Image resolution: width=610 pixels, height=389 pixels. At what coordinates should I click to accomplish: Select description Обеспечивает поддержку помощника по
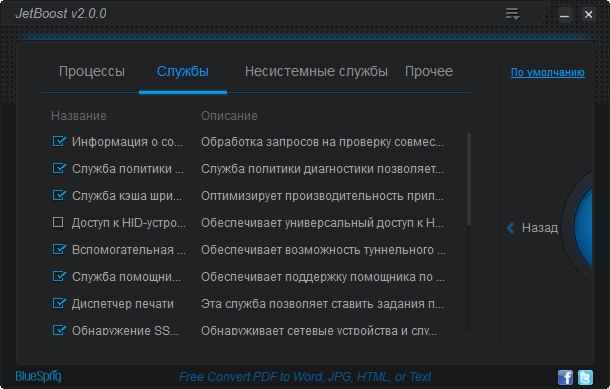323,277
